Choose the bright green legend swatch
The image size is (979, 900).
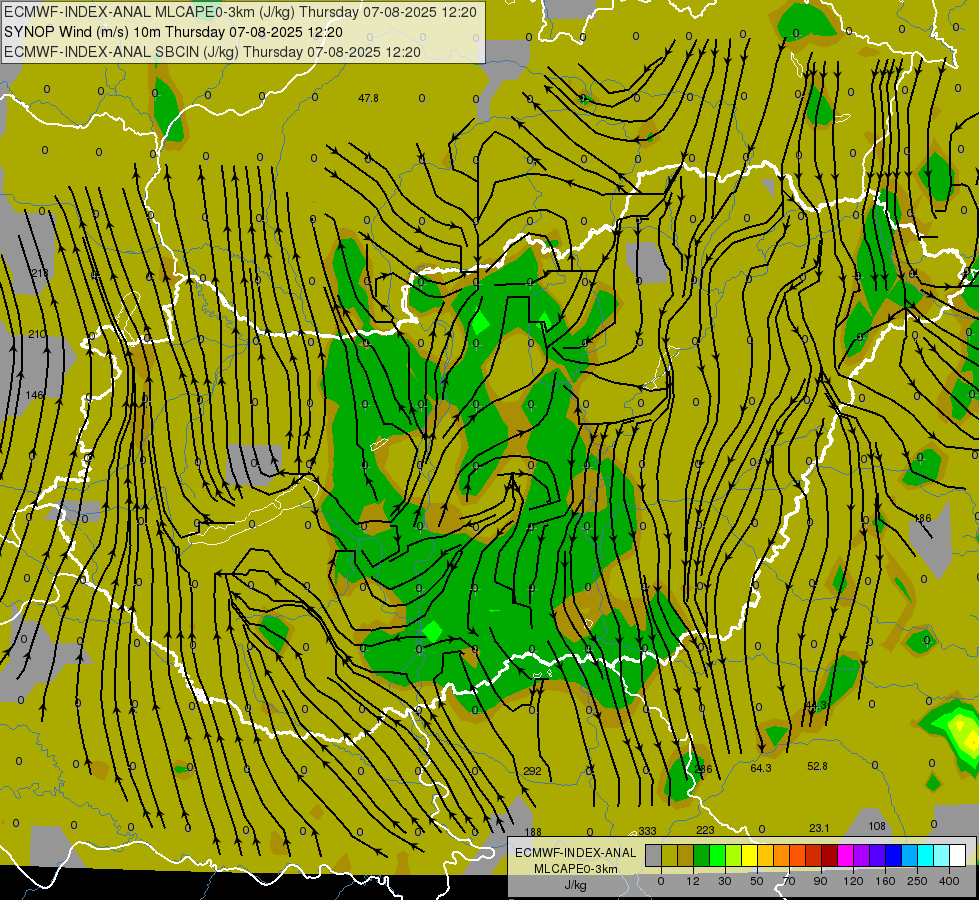tap(717, 856)
